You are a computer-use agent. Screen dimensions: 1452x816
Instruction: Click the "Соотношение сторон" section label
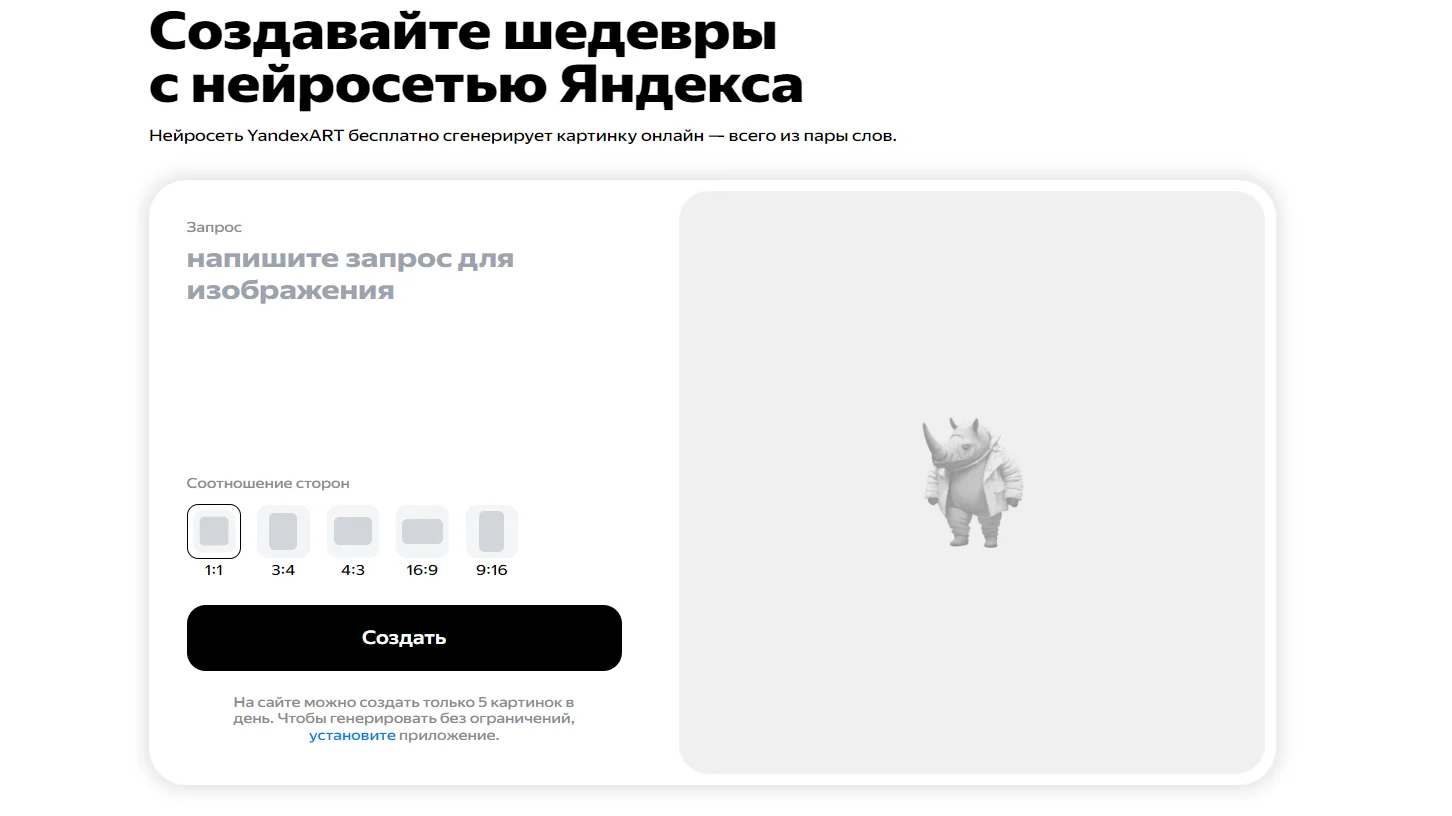click(268, 483)
